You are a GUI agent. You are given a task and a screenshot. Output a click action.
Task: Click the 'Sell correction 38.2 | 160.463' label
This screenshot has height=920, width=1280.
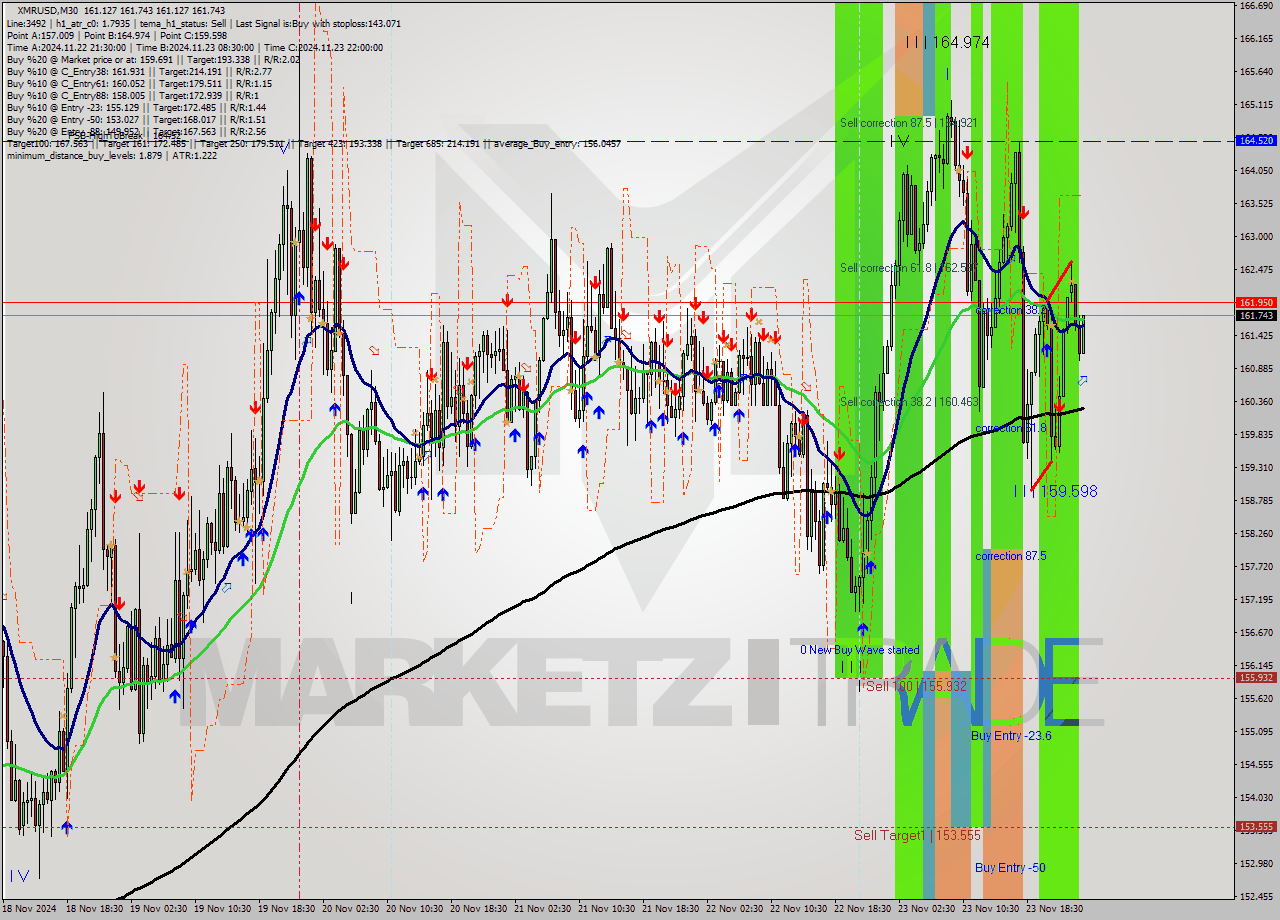point(909,401)
